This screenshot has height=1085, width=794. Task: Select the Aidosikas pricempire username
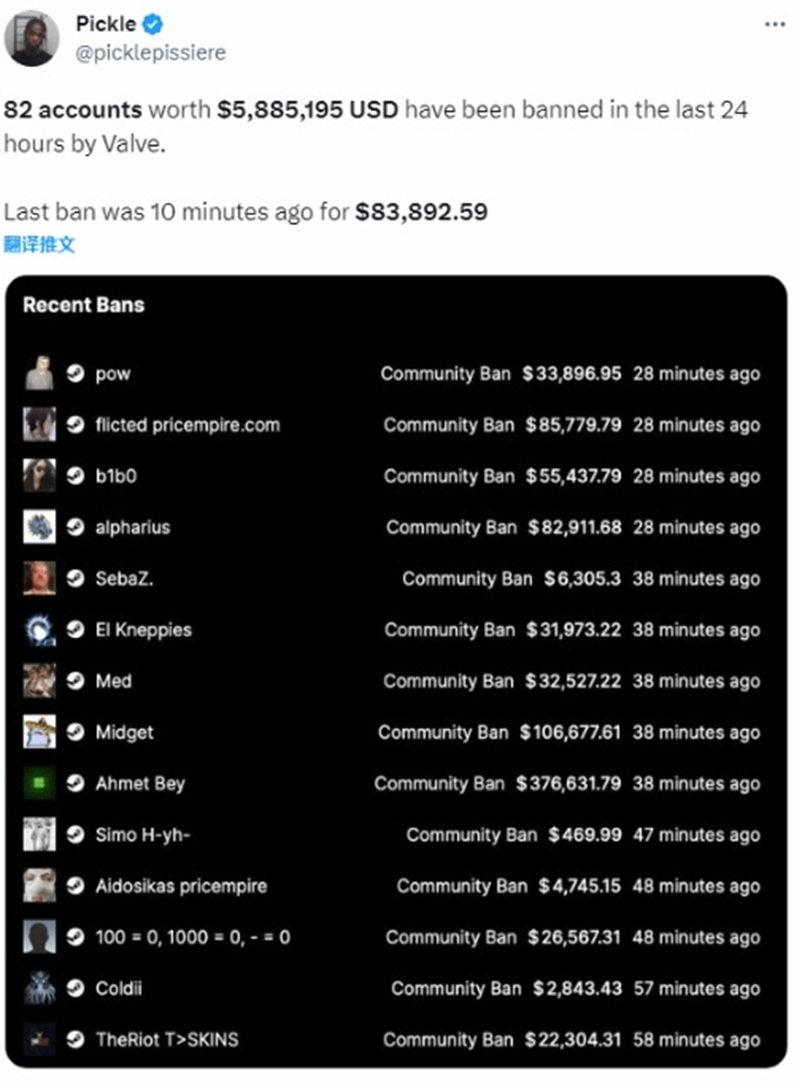181,886
